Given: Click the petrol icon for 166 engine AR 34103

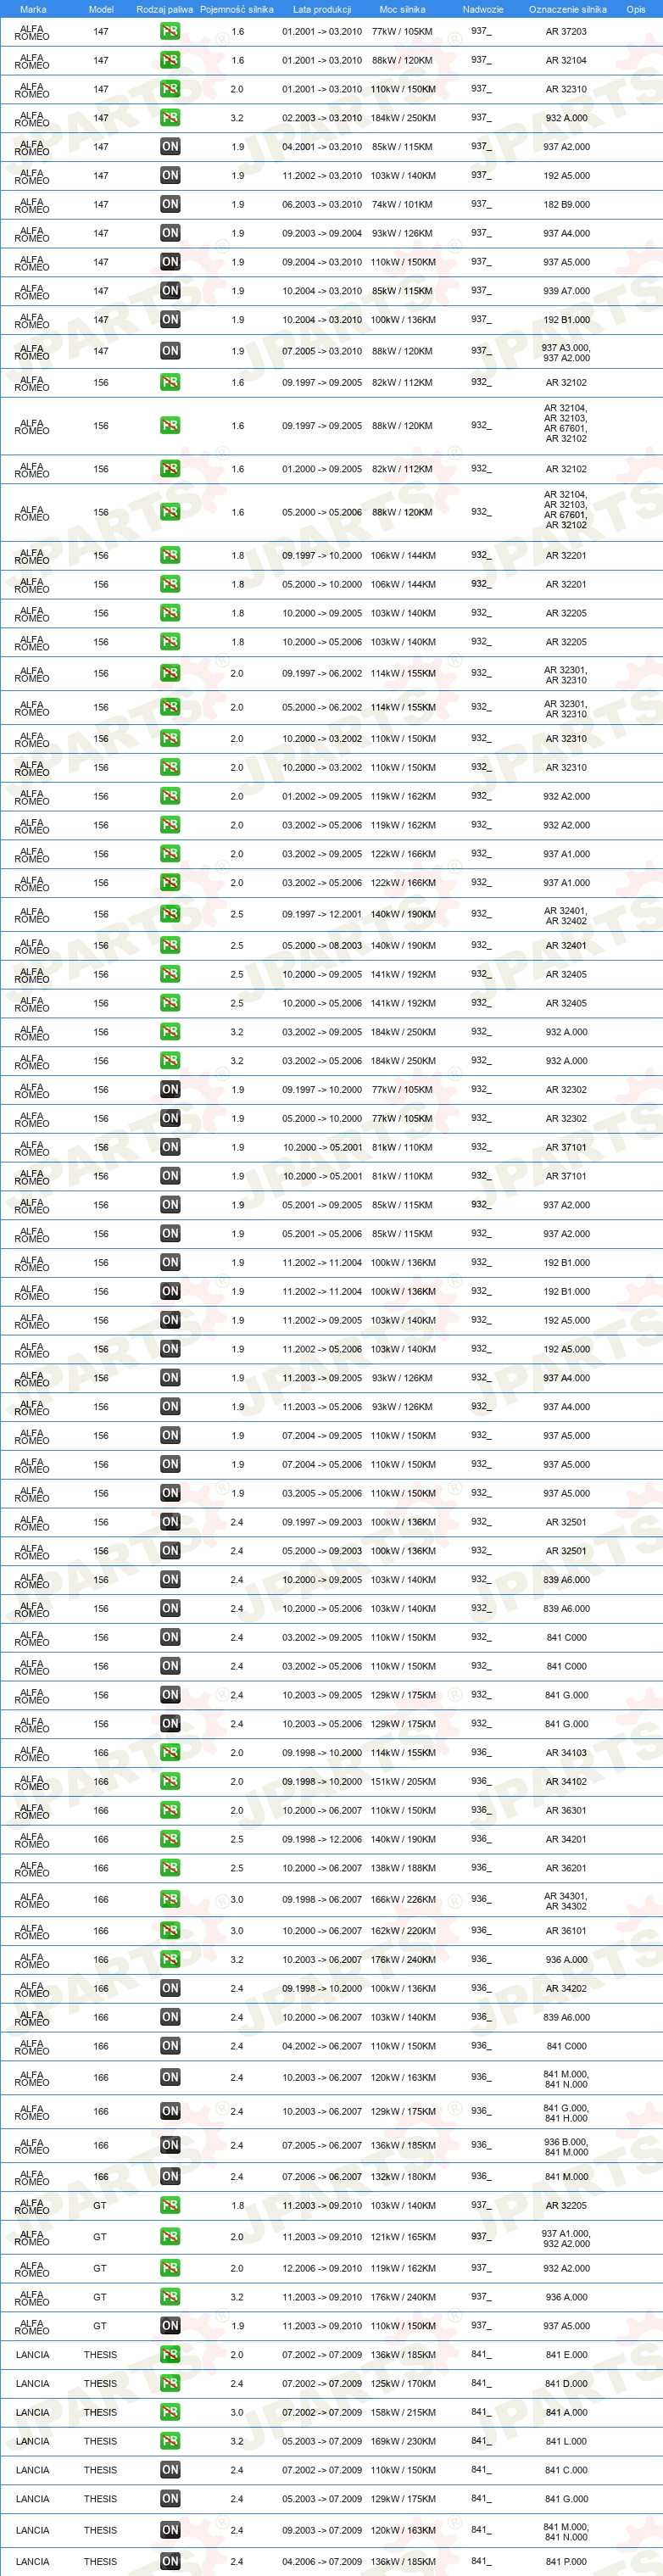Looking at the screenshot, I should coord(170,1753).
